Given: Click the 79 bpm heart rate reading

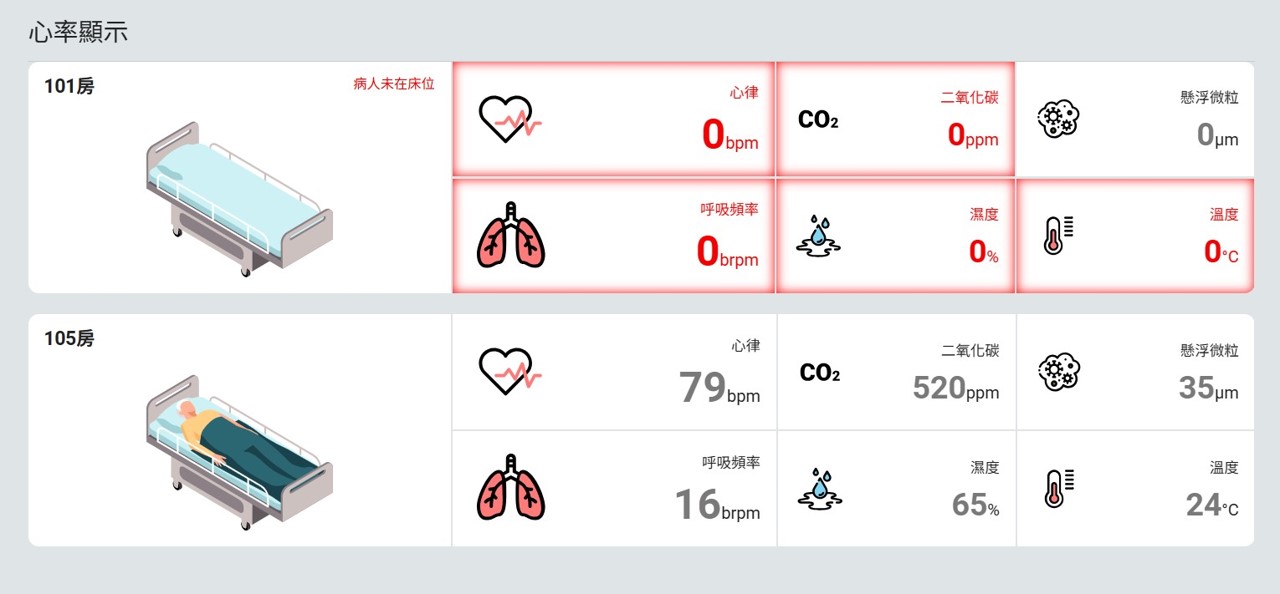Looking at the screenshot, I should pos(719,387).
